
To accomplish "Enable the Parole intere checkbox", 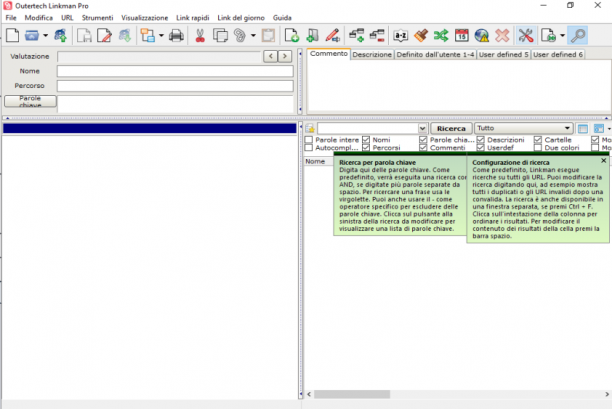I will pos(309,140).
